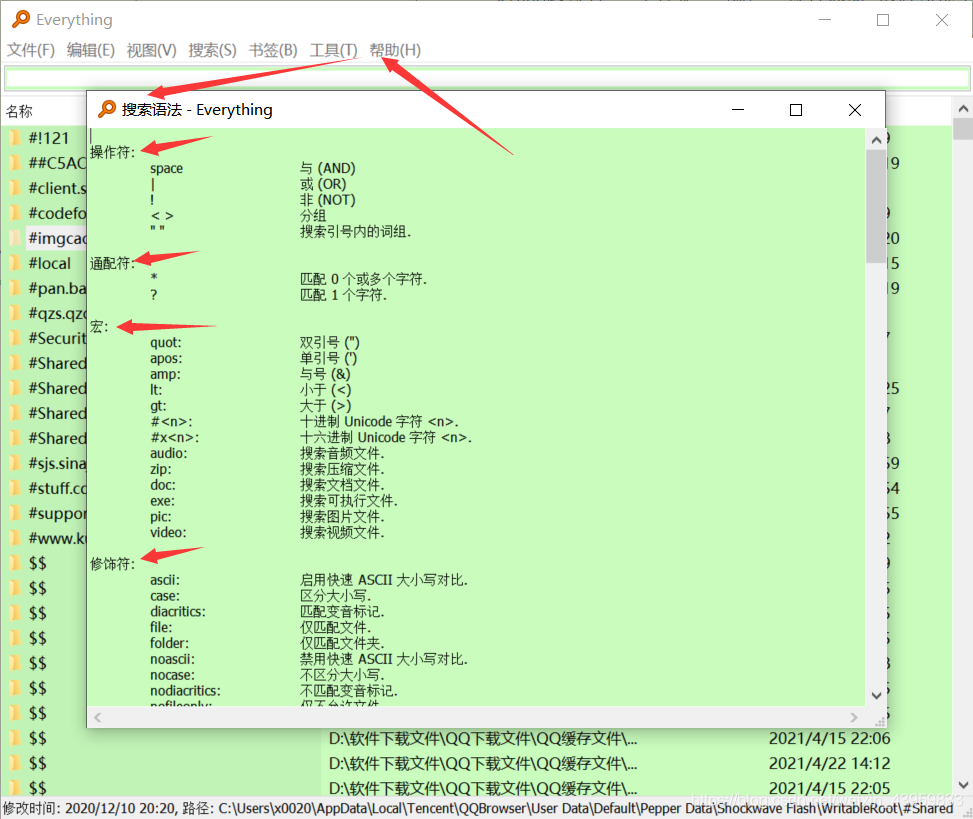This screenshot has height=819, width=973.
Task: Click the Everything main search input box
Action: pyautogui.click(x=487, y=79)
